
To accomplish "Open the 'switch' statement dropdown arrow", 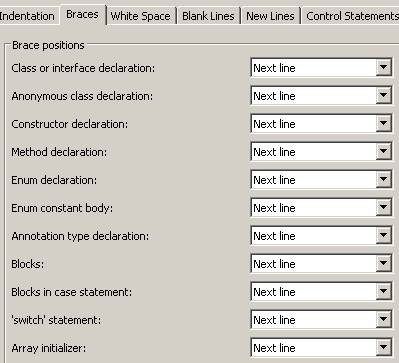I will (x=383, y=320).
